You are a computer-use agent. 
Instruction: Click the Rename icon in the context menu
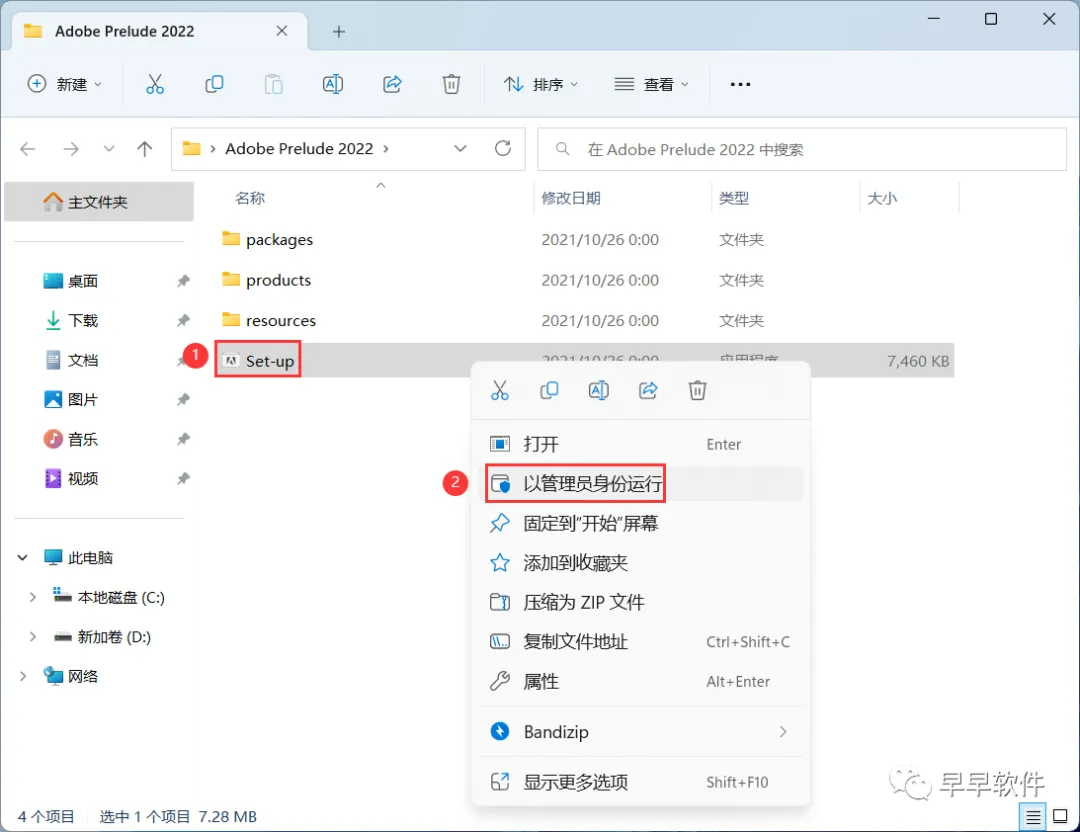599,391
